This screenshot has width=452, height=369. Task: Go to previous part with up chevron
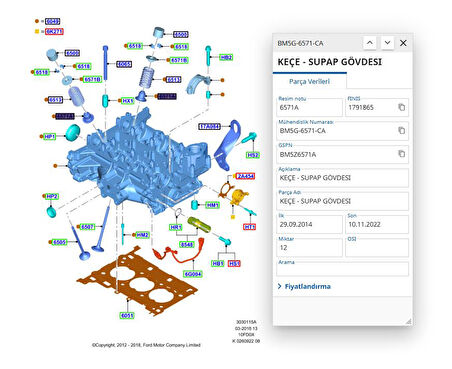(x=370, y=43)
